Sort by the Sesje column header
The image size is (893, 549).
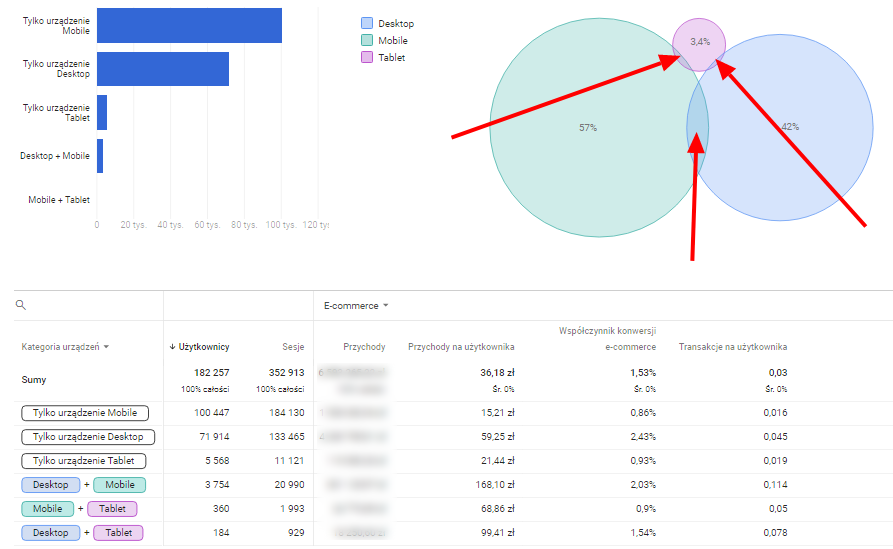(293, 347)
